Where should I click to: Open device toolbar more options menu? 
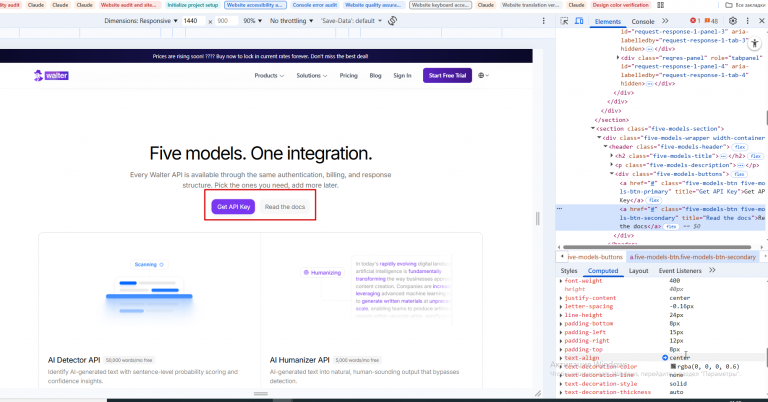pyautogui.click(x=543, y=21)
